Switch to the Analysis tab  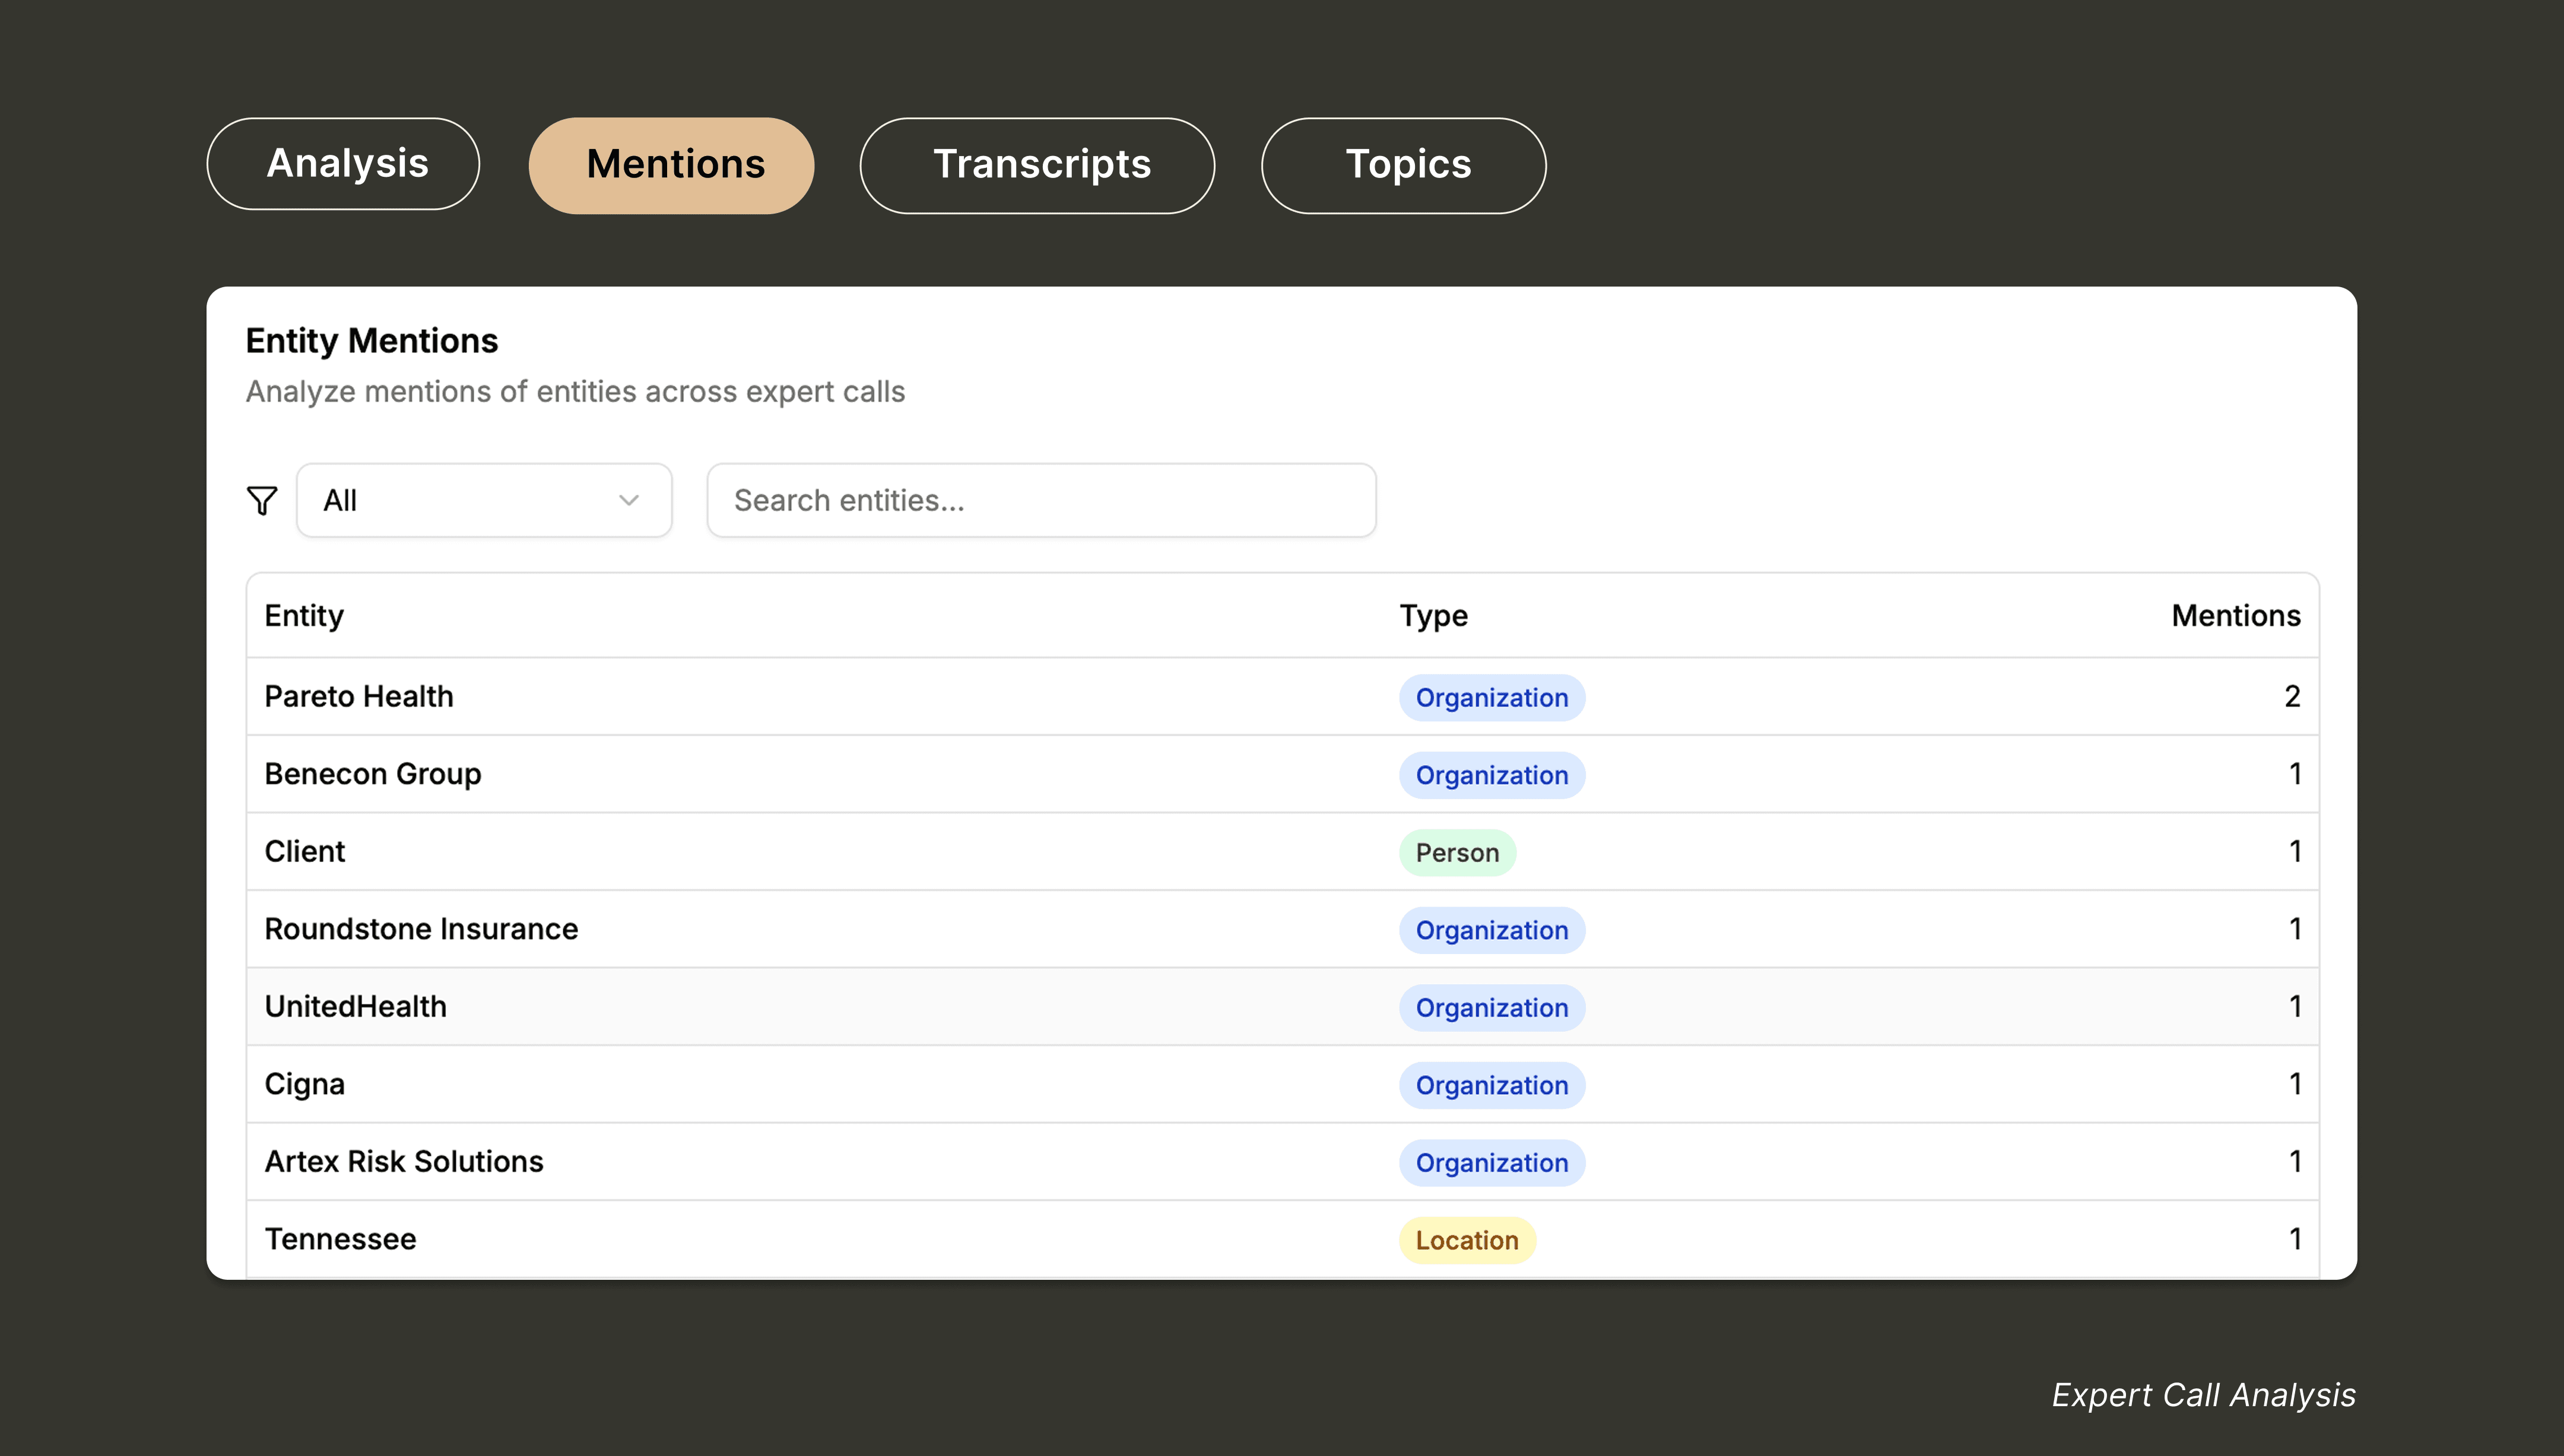343,164
